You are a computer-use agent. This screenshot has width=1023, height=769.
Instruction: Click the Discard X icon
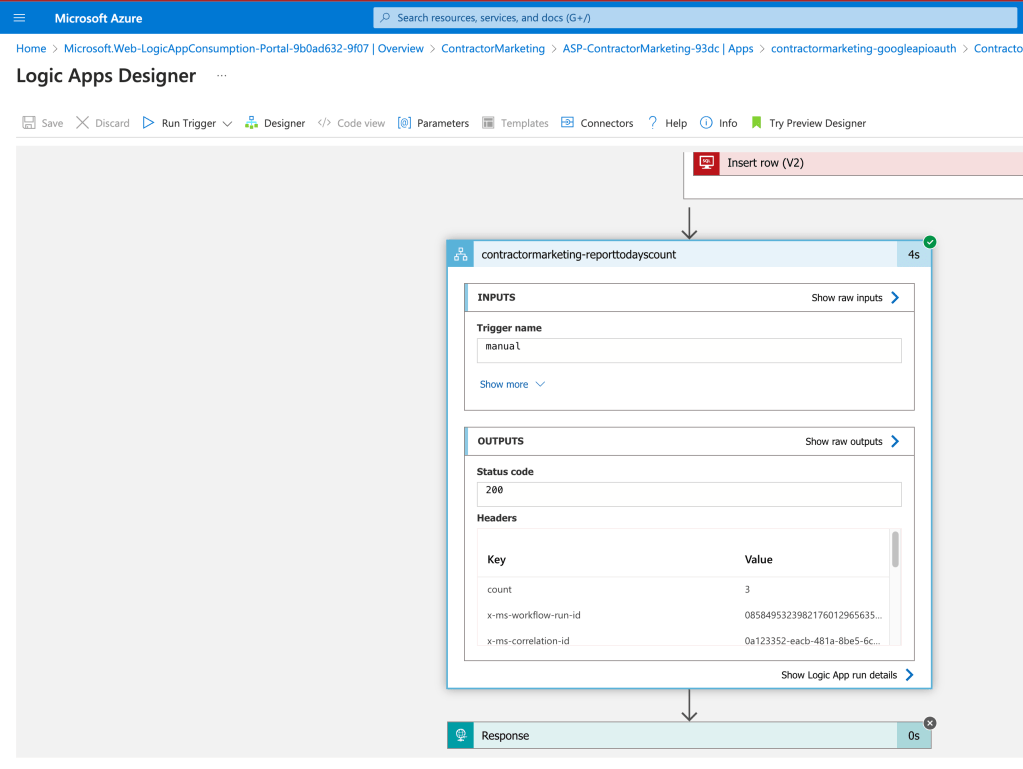[x=82, y=123]
